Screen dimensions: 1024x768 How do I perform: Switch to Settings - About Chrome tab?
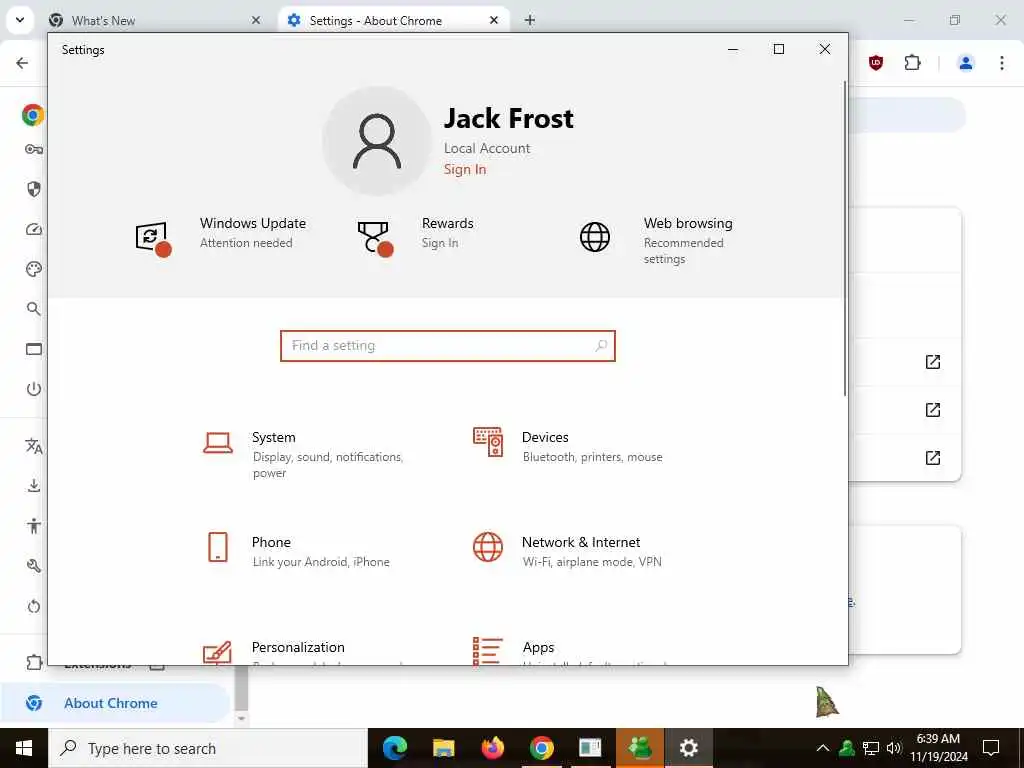click(x=394, y=21)
